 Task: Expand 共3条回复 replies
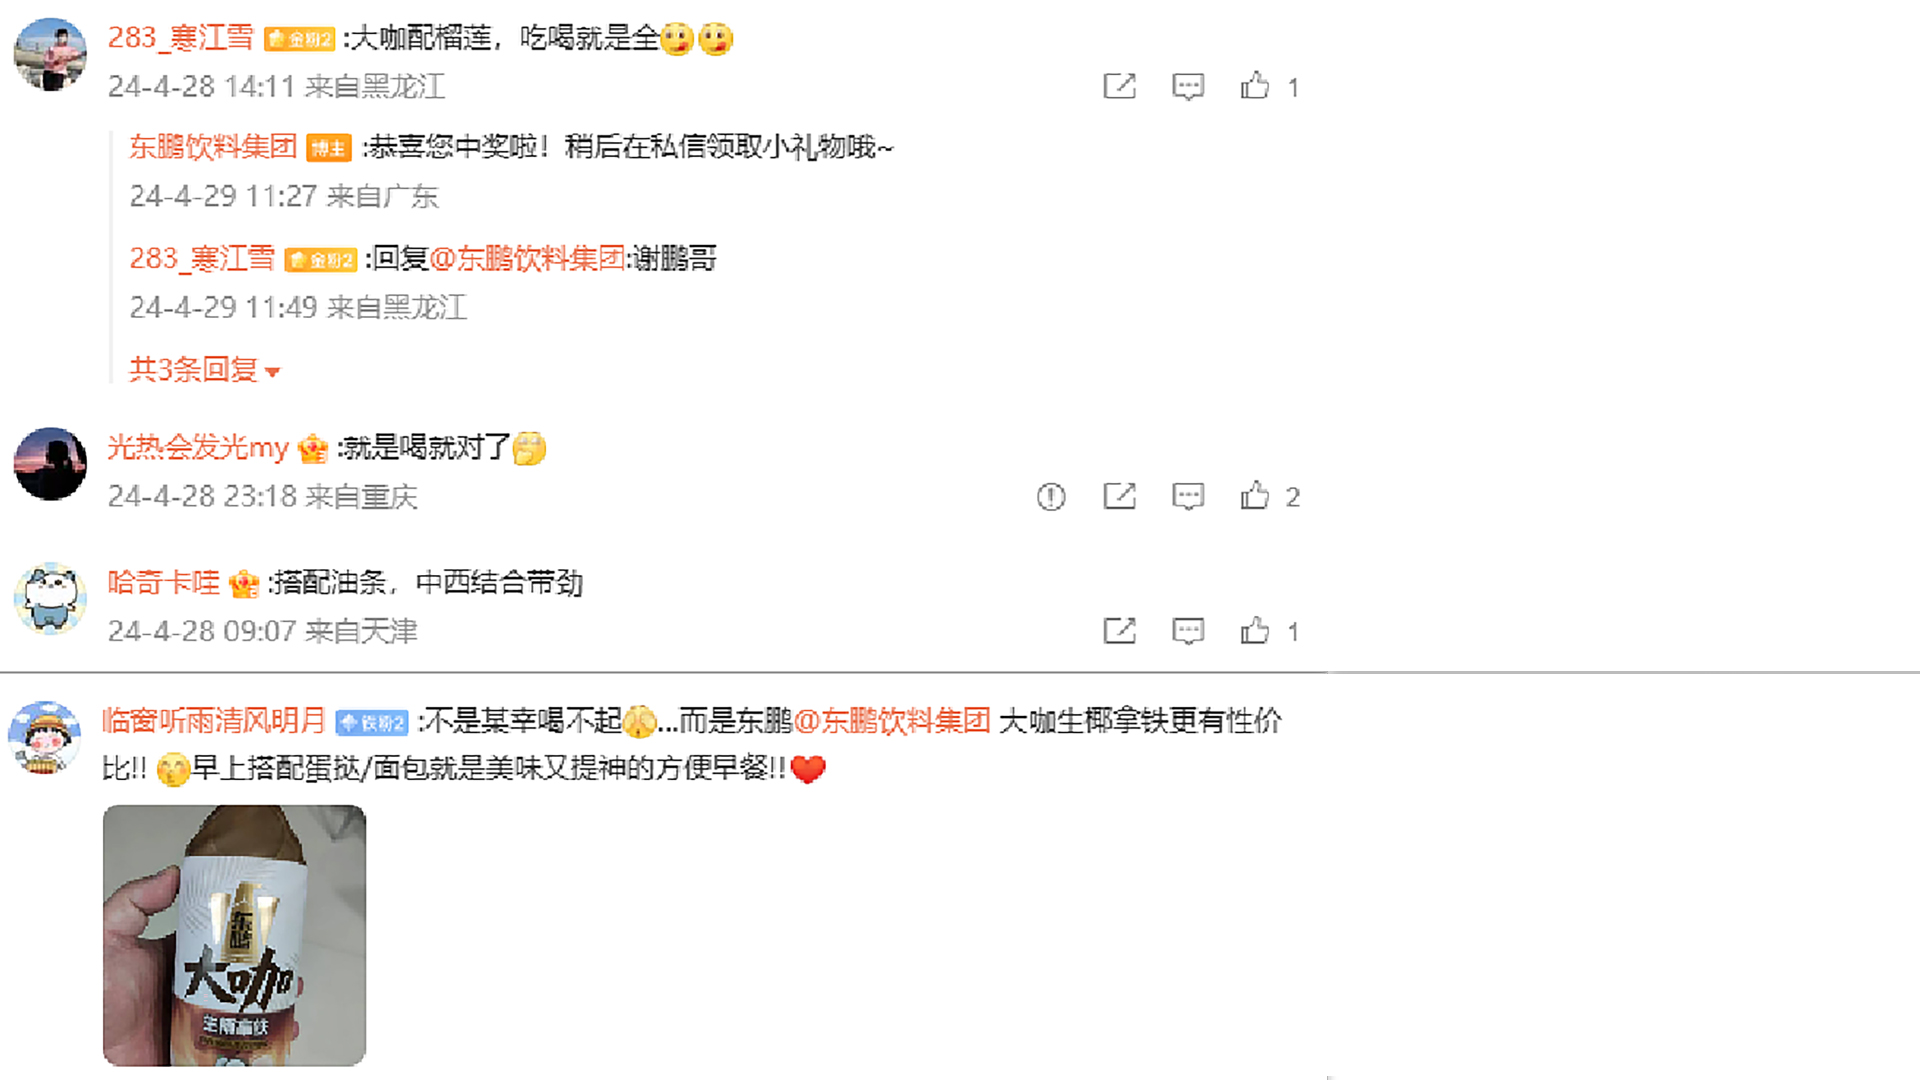(x=204, y=370)
